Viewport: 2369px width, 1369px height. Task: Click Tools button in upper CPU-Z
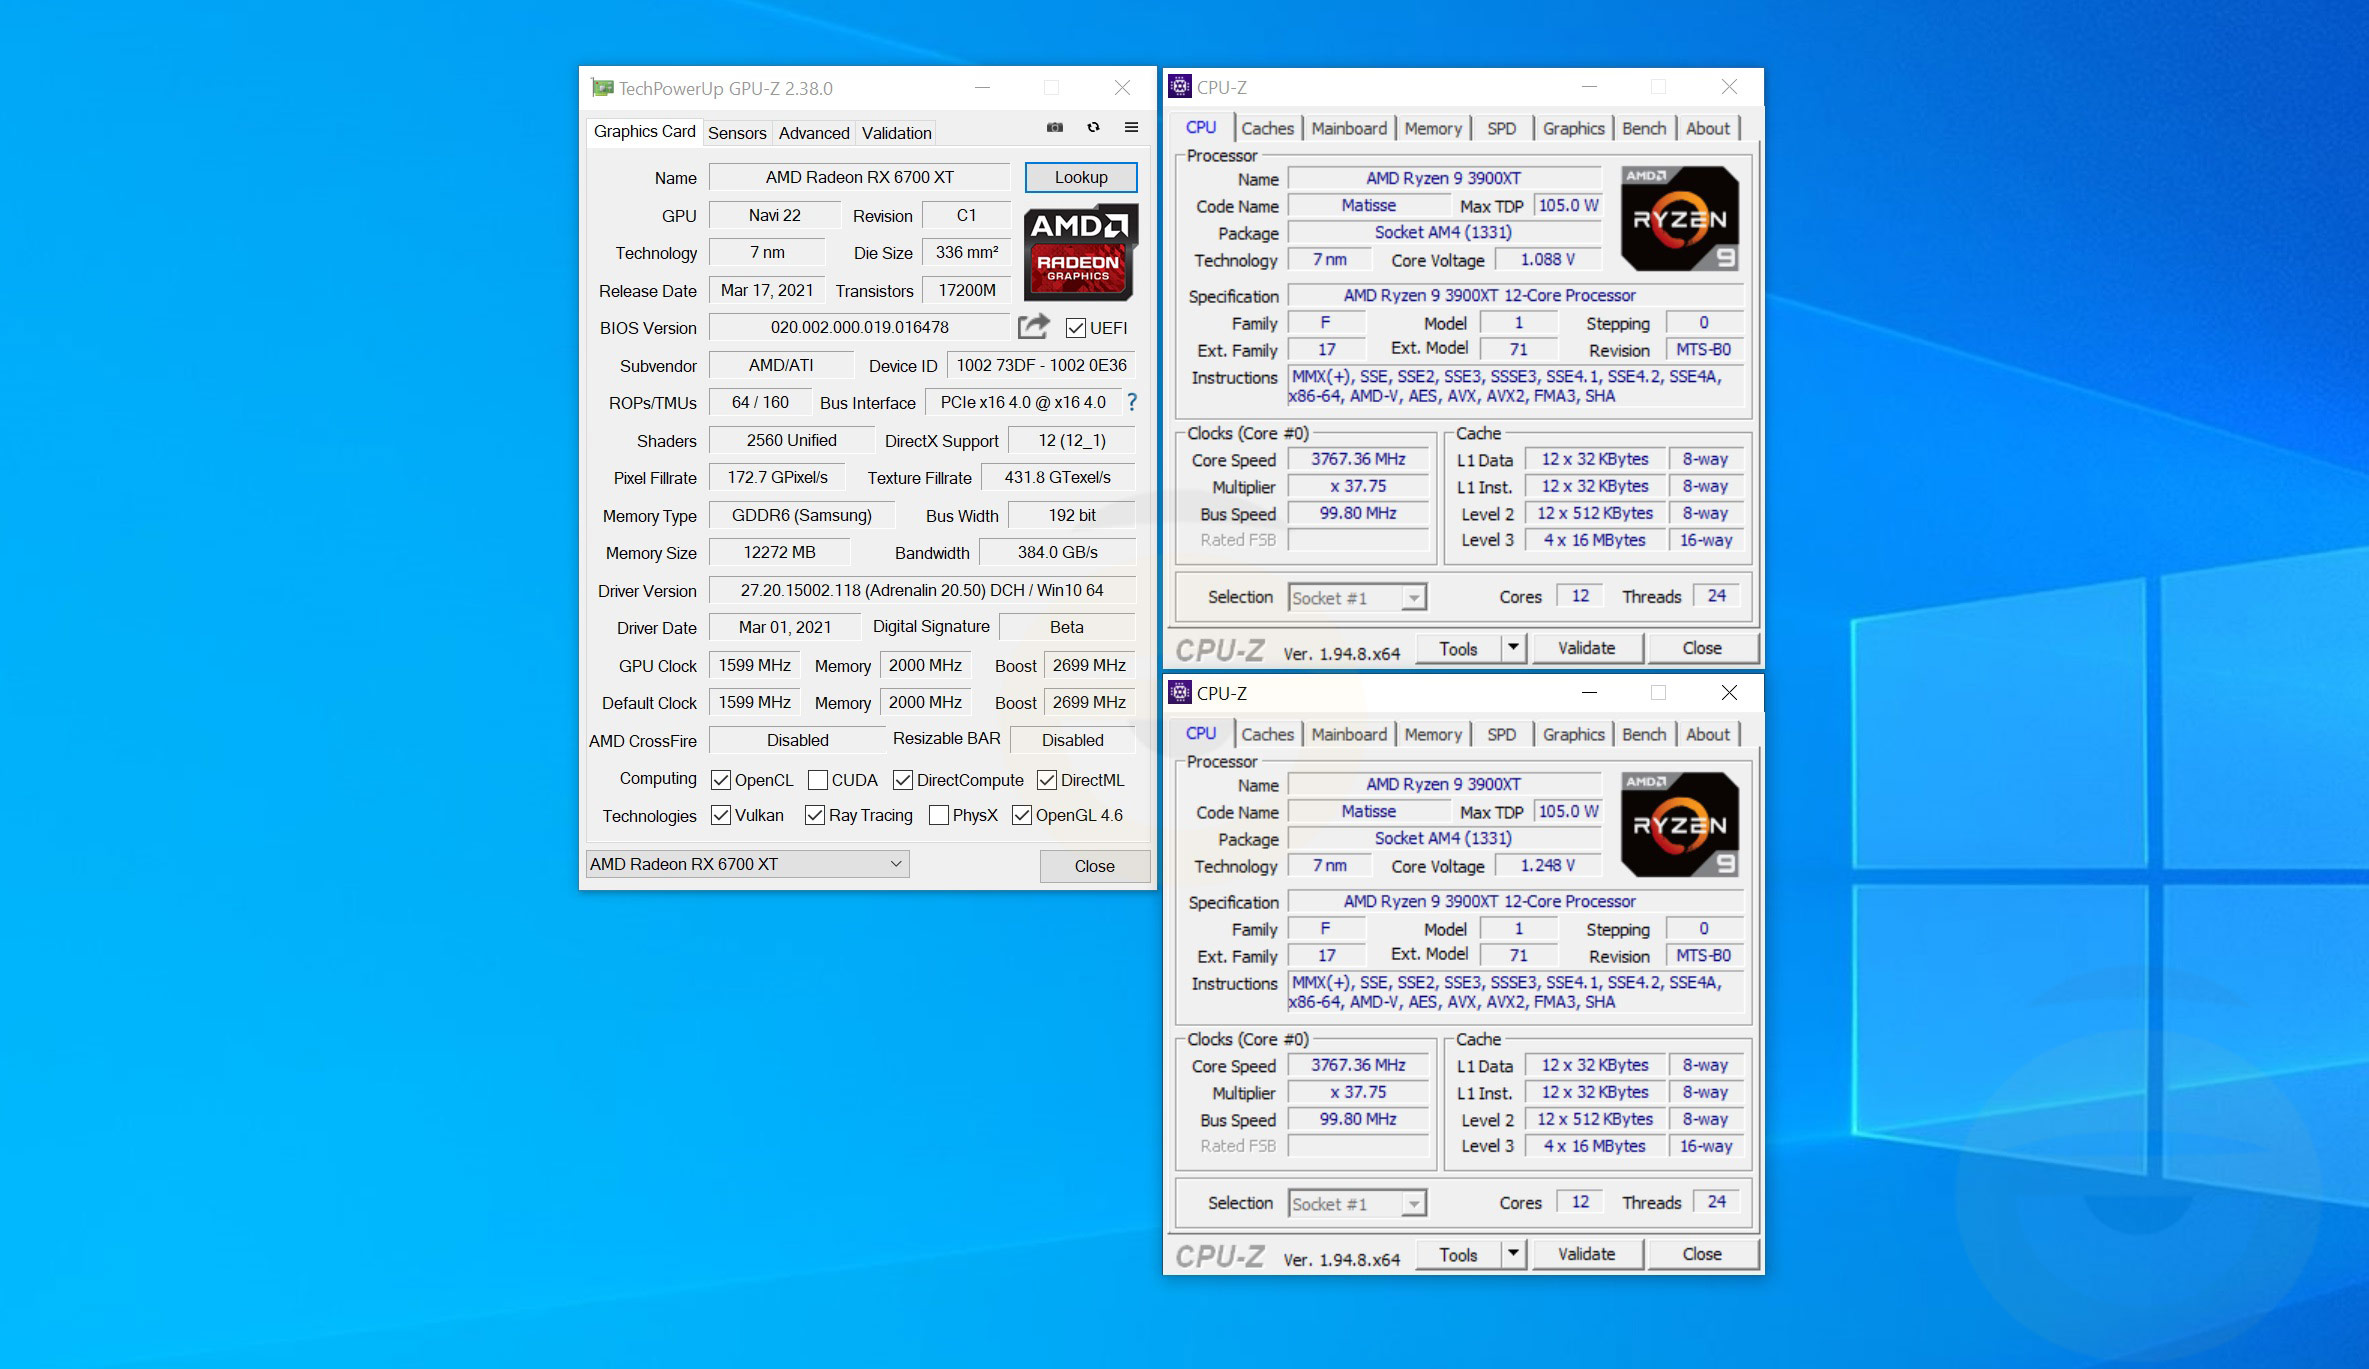point(1458,648)
